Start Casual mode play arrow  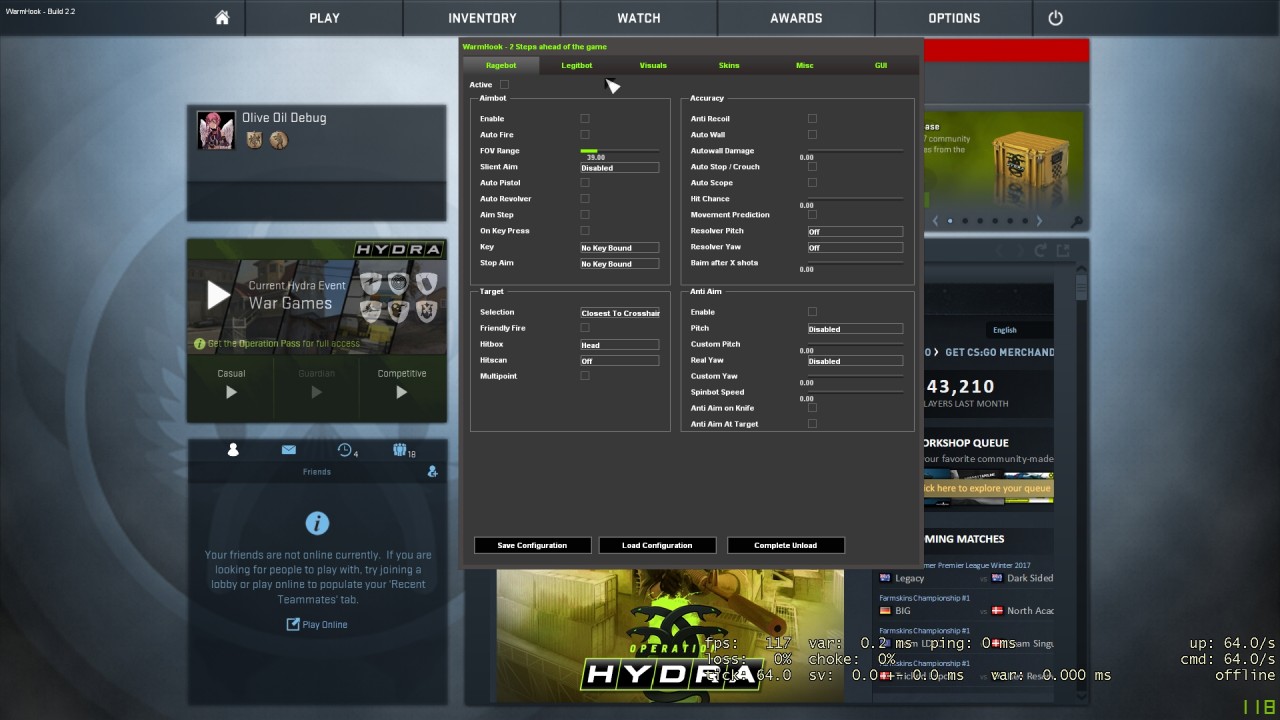point(231,392)
